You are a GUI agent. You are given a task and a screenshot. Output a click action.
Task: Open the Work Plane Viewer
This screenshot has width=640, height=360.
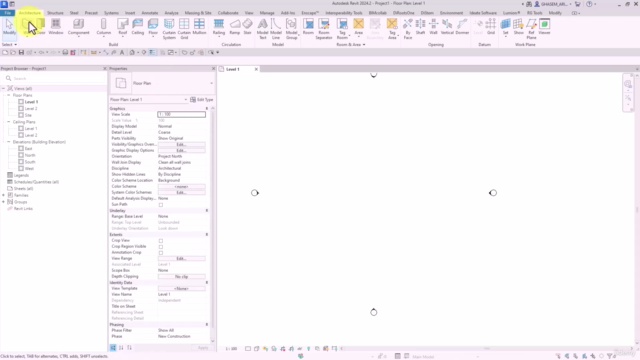(544, 27)
